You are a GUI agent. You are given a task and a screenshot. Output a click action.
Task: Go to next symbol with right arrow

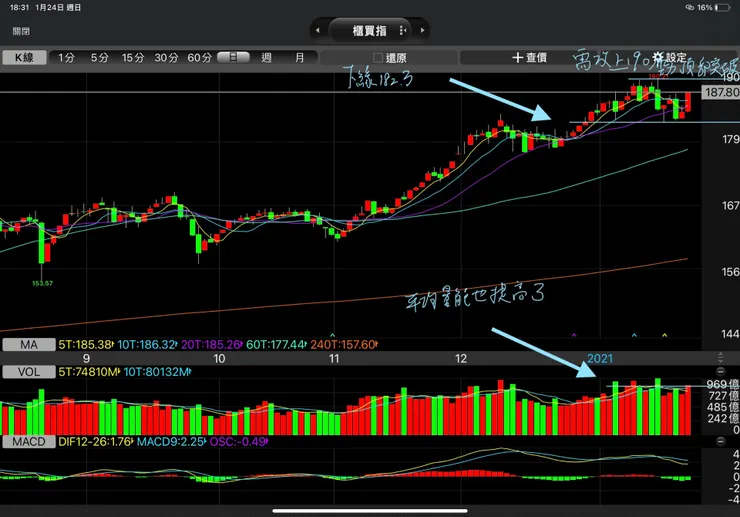point(422,30)
